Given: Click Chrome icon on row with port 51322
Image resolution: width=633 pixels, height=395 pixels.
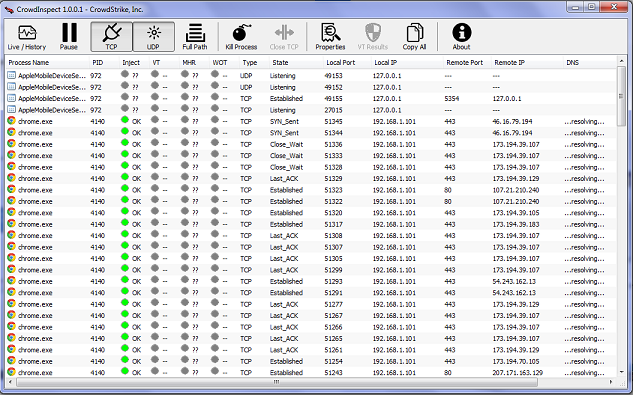Looking at the screenshot, I should pyautogui.click(x=11, y=200).
